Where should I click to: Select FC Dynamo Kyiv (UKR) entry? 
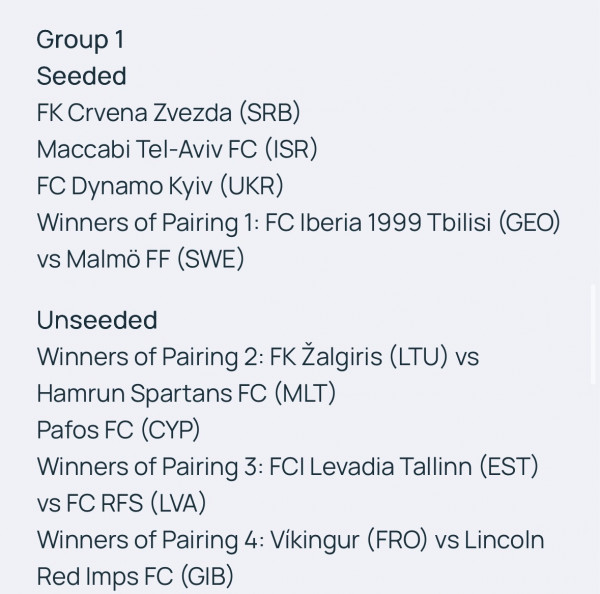(x=160, y=186)
